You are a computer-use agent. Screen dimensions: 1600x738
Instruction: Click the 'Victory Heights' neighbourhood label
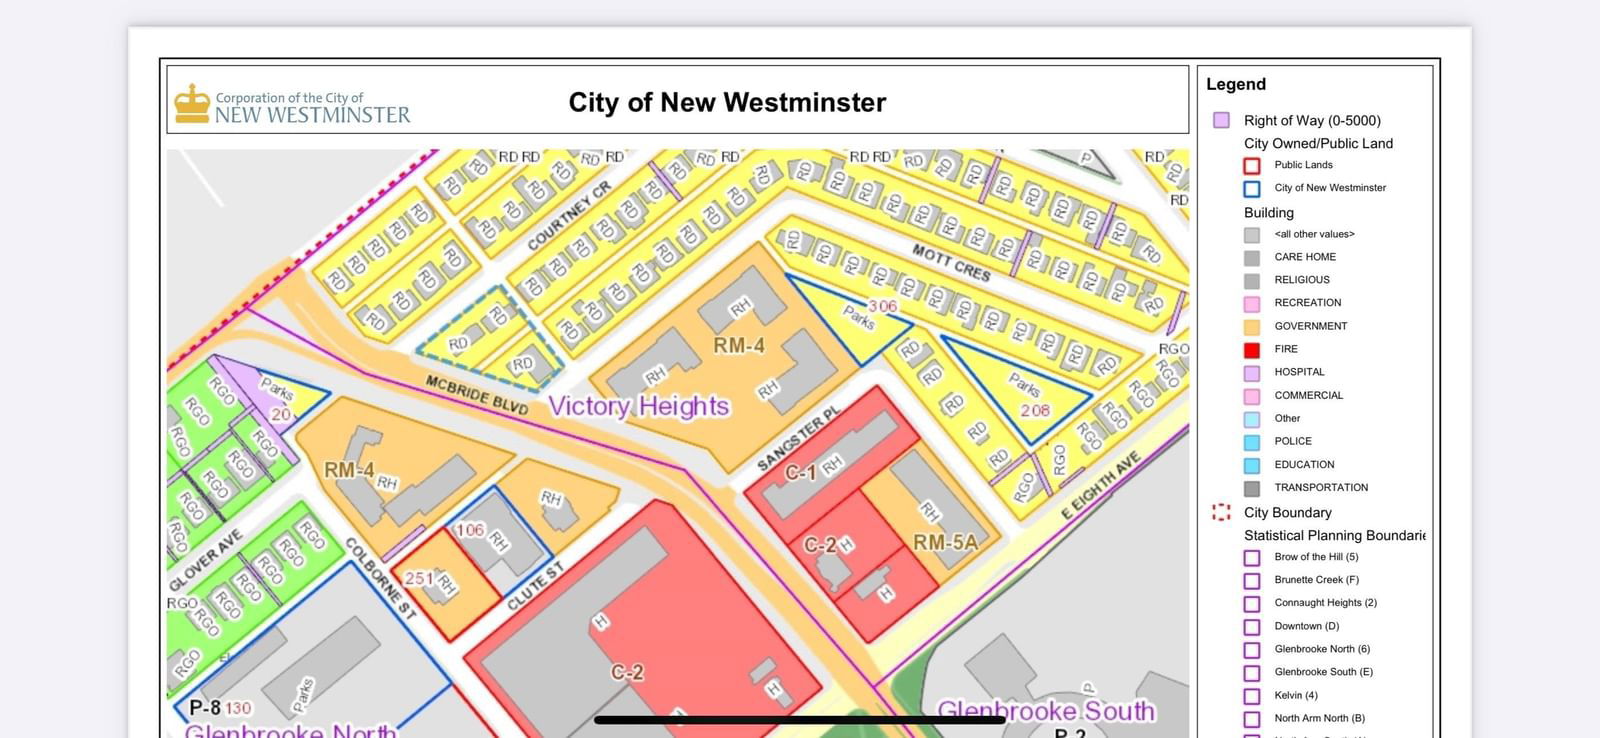639,406
